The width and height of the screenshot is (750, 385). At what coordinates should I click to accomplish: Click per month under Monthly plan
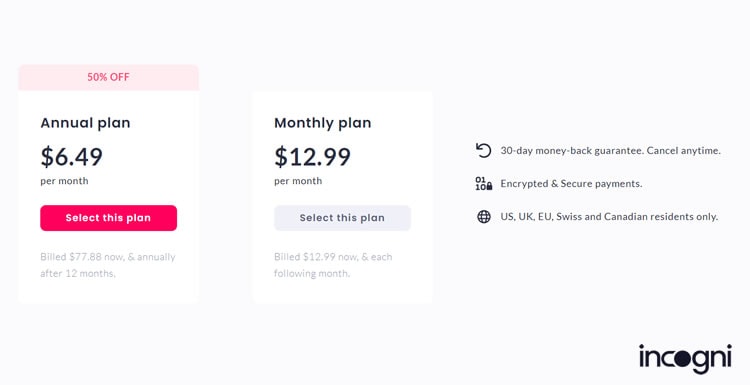pos(298,181)
